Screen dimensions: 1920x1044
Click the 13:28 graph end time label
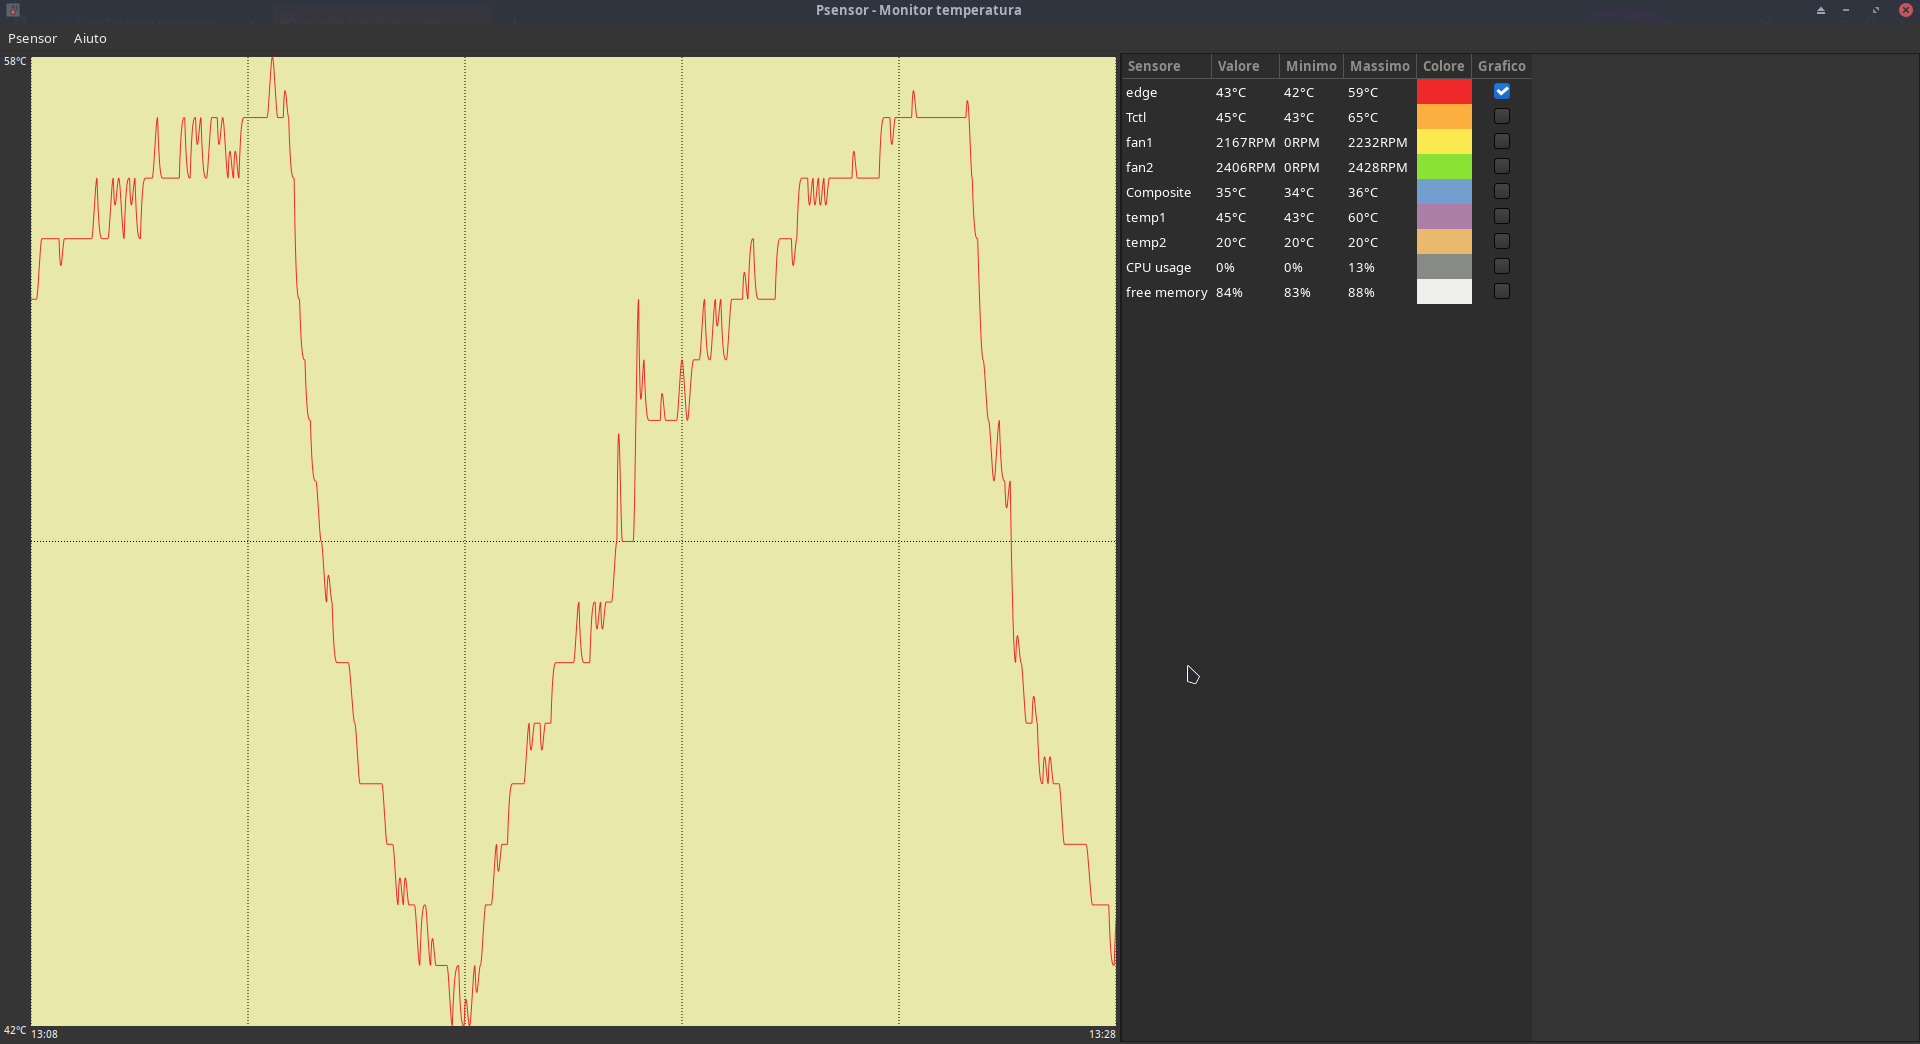(1102, 1034)
